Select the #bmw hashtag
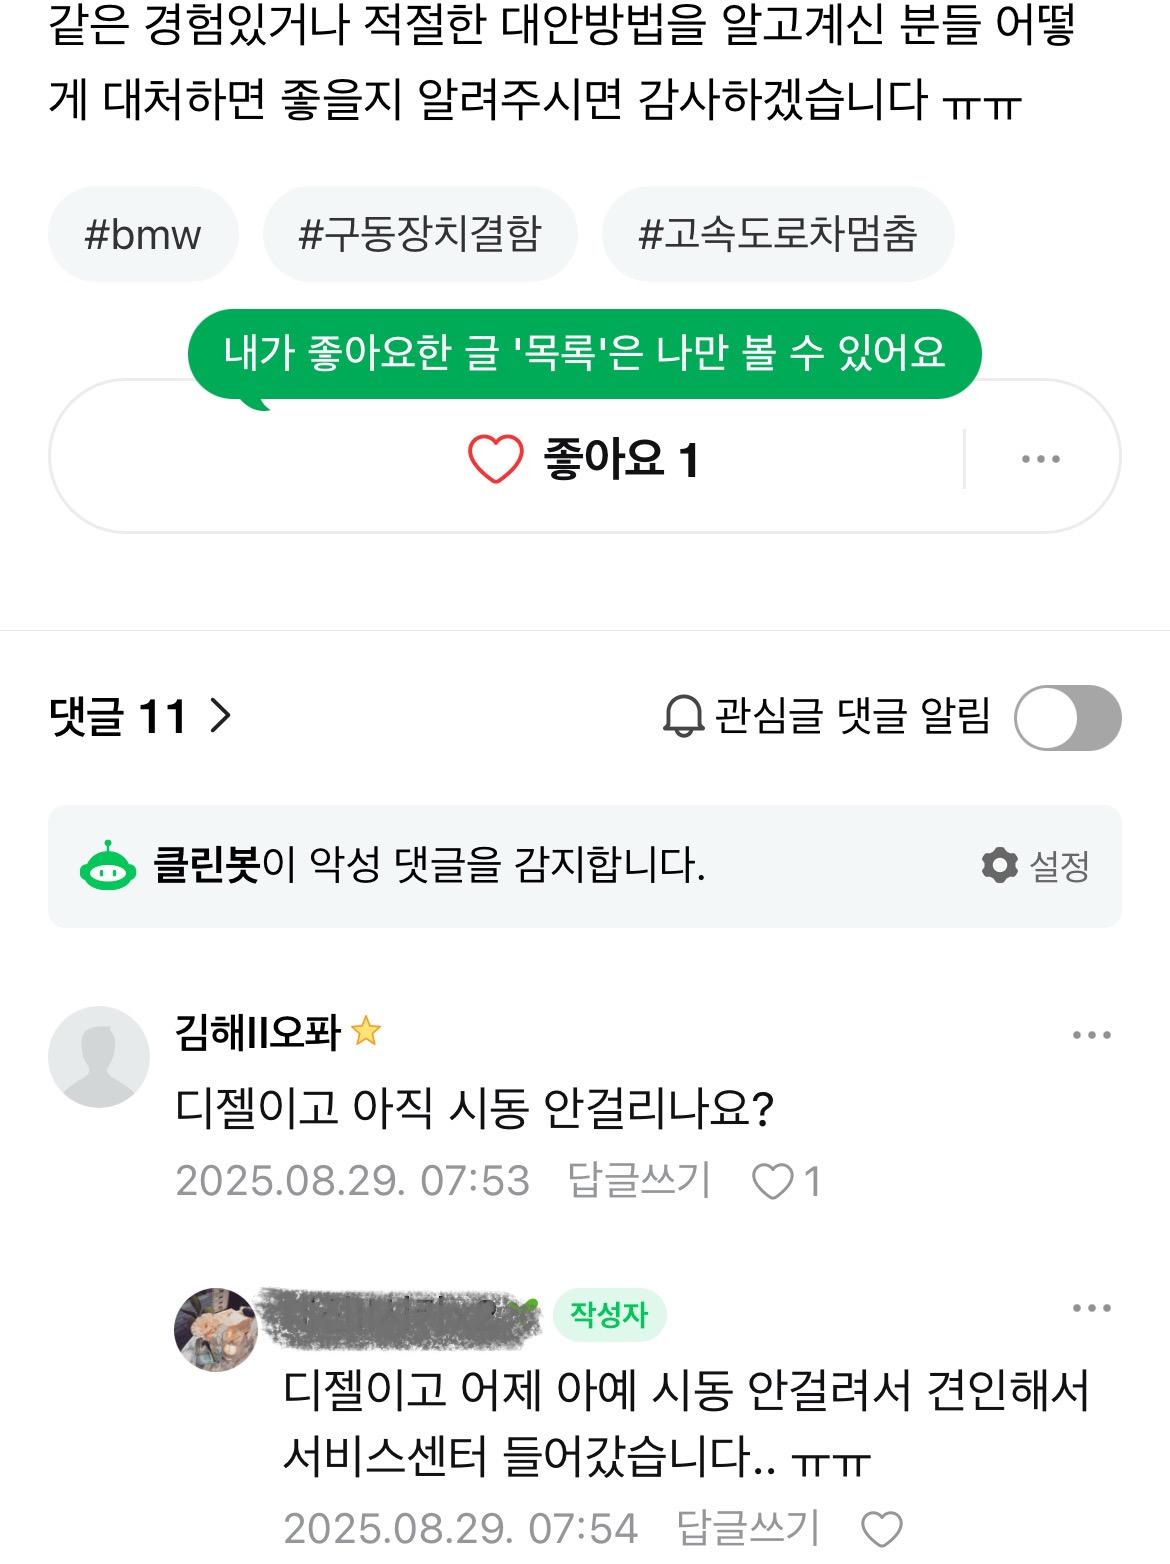Screen dimensions: 1170x1564 point(143,234)
